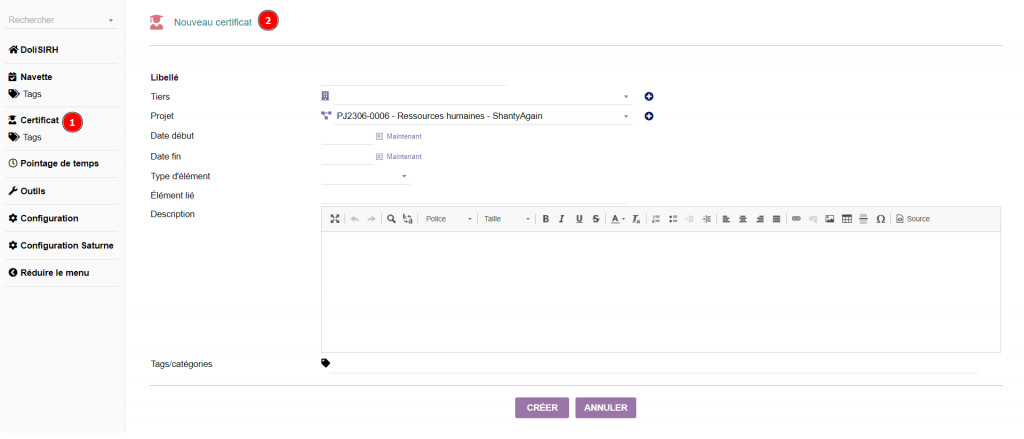Open the Type d'élément dropdown
The image size is (1024, 439).
tap(366, 176)
